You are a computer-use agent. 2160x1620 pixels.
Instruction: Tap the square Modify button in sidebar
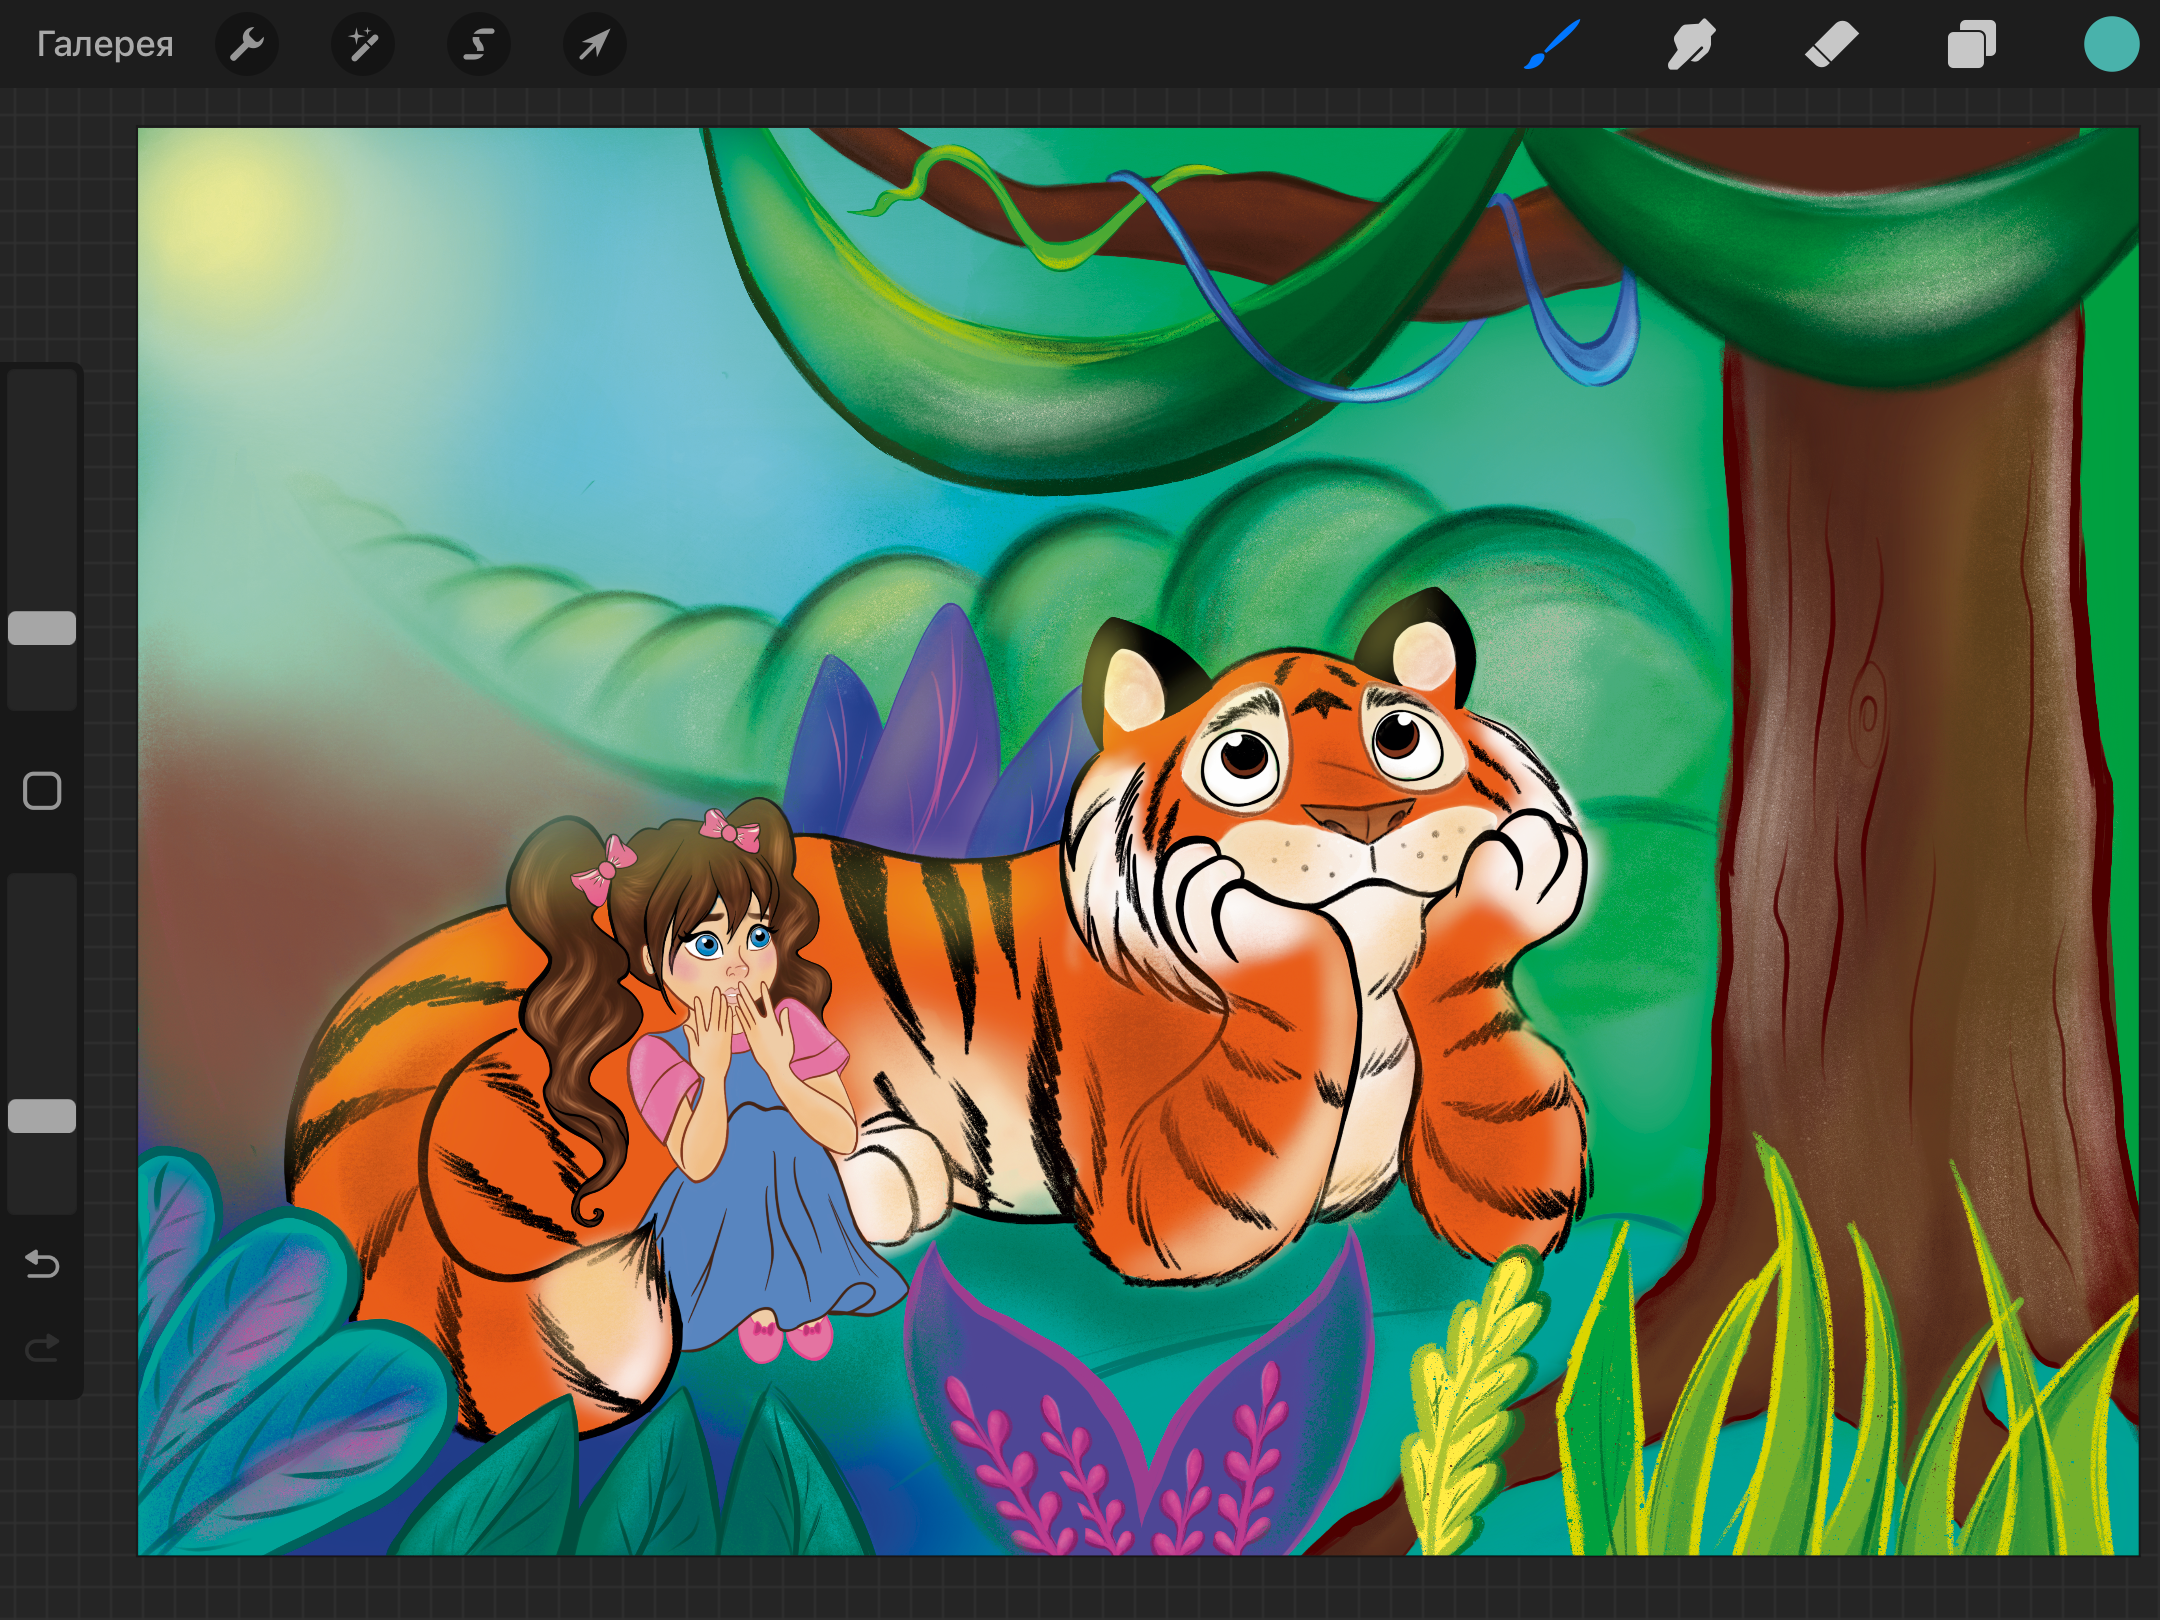42,791
